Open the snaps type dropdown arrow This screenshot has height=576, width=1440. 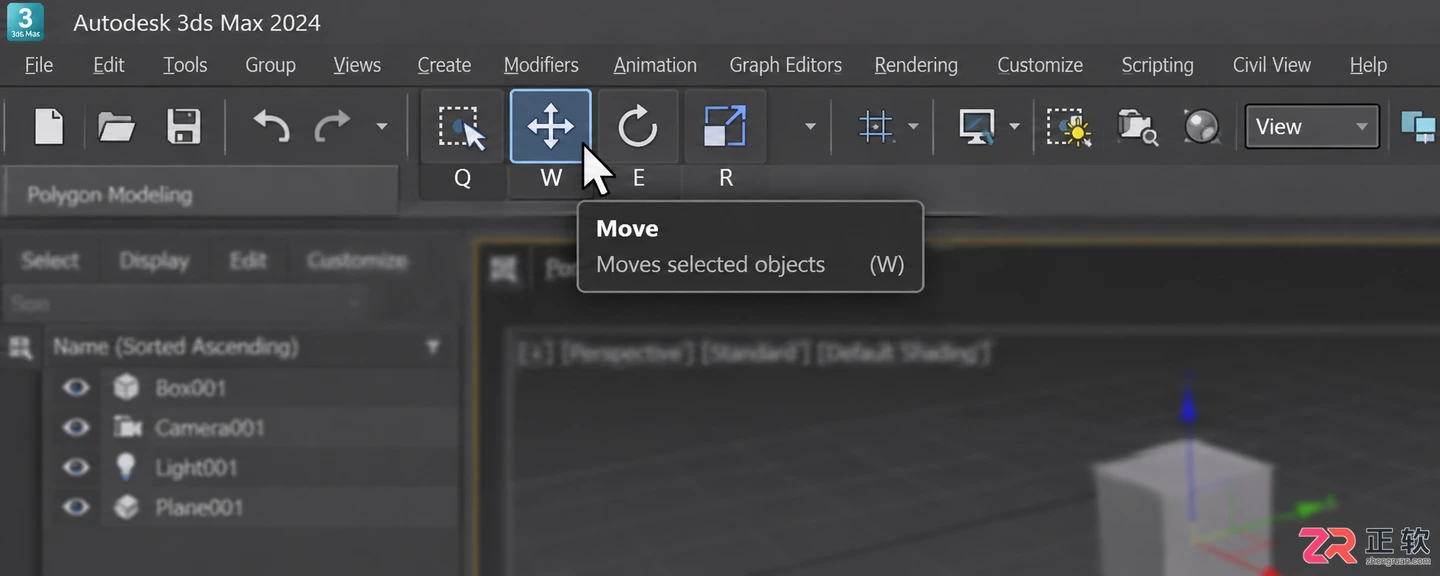coord(913,127)
